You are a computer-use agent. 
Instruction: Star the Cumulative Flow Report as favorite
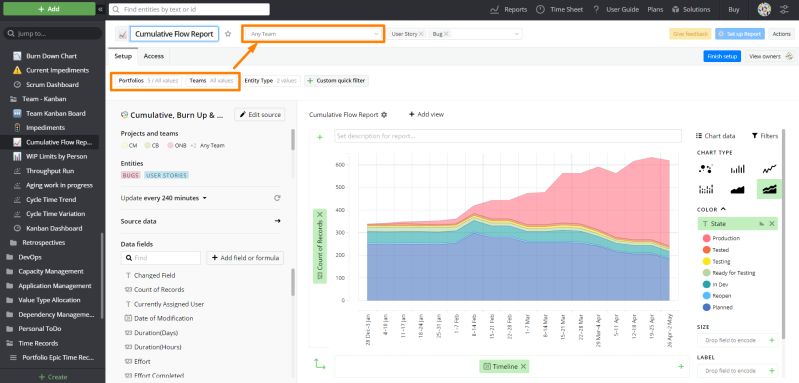[x=228, y=34]
